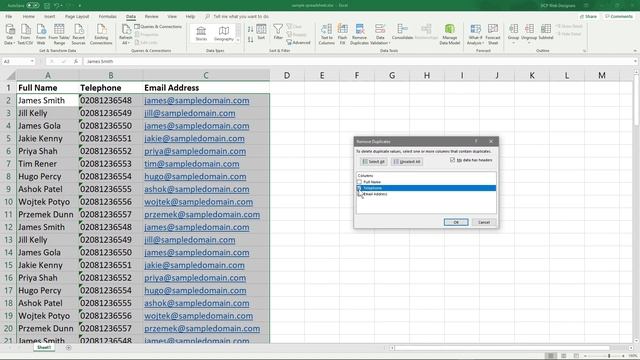640x360 pixels.
Task: Cancel the Remove Duplicates dialog
Action: click(484, 222)
